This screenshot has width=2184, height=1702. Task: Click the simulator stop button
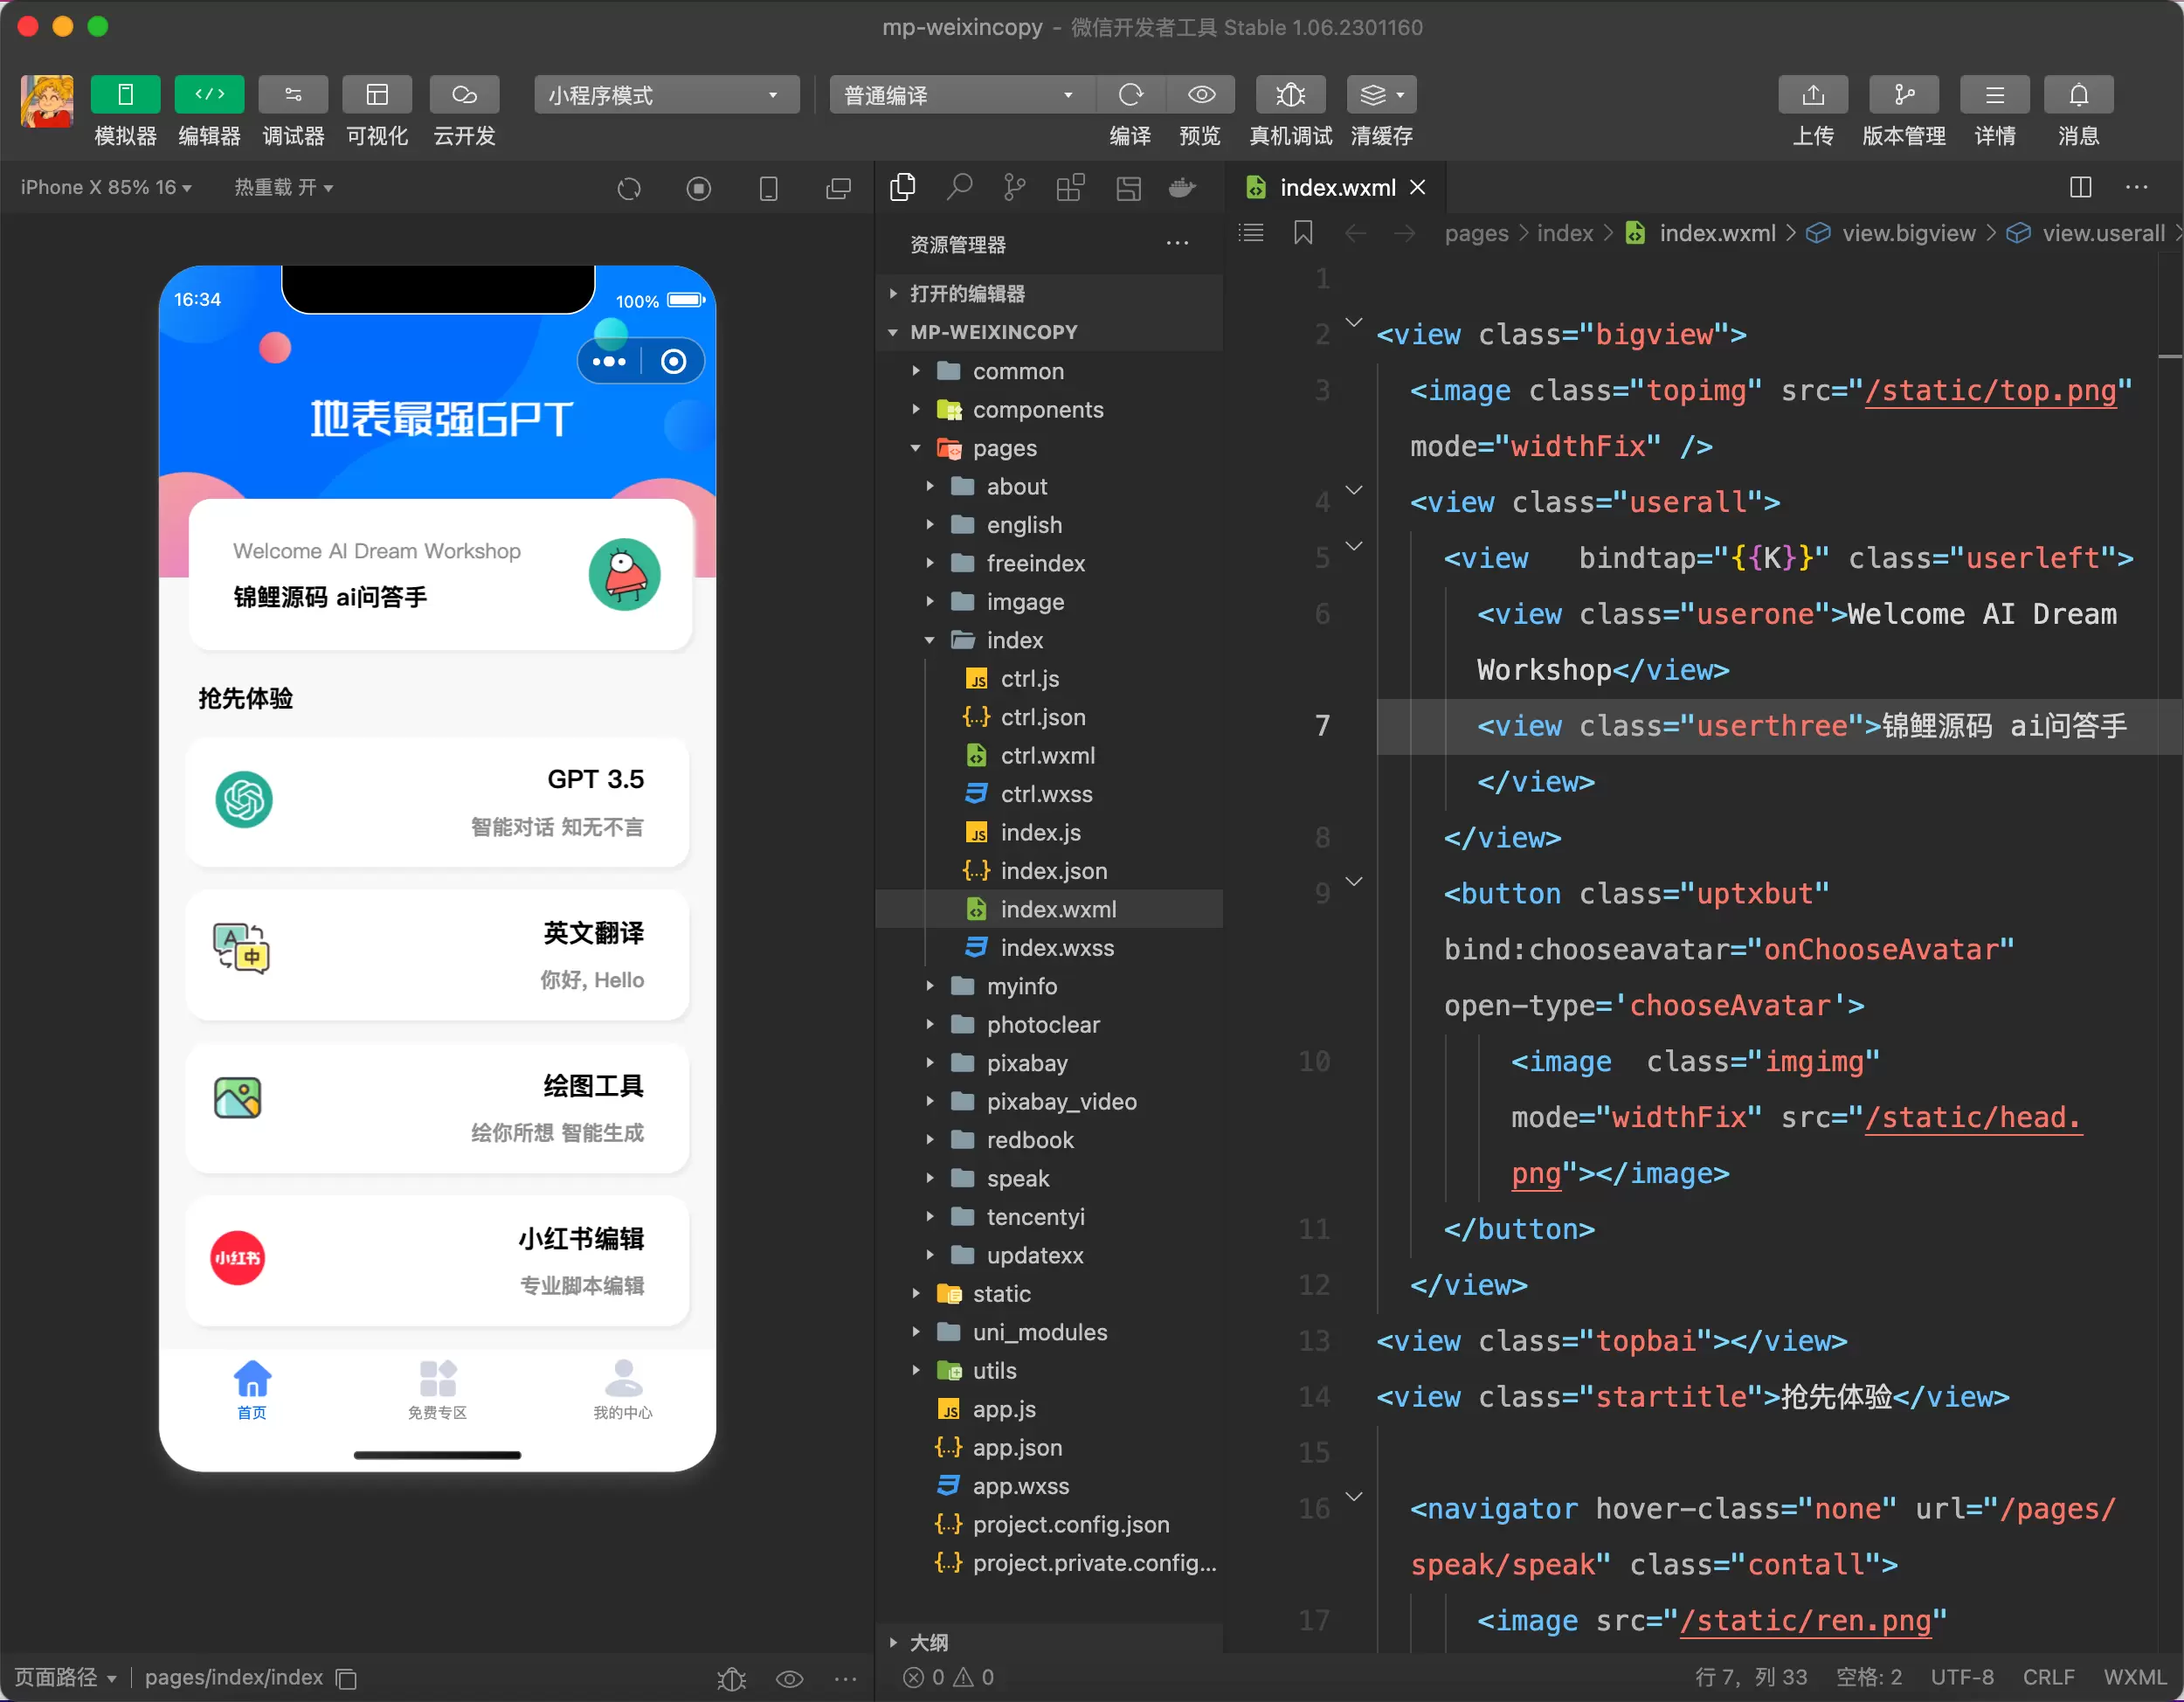pos(699,188)
